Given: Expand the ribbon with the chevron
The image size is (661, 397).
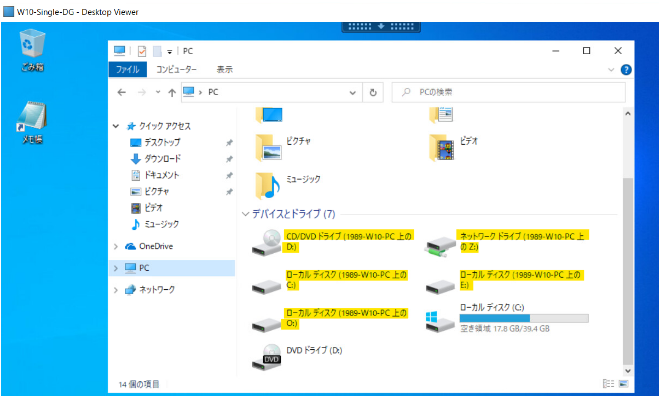Looking at the screenshot, I should pos(611,70).
